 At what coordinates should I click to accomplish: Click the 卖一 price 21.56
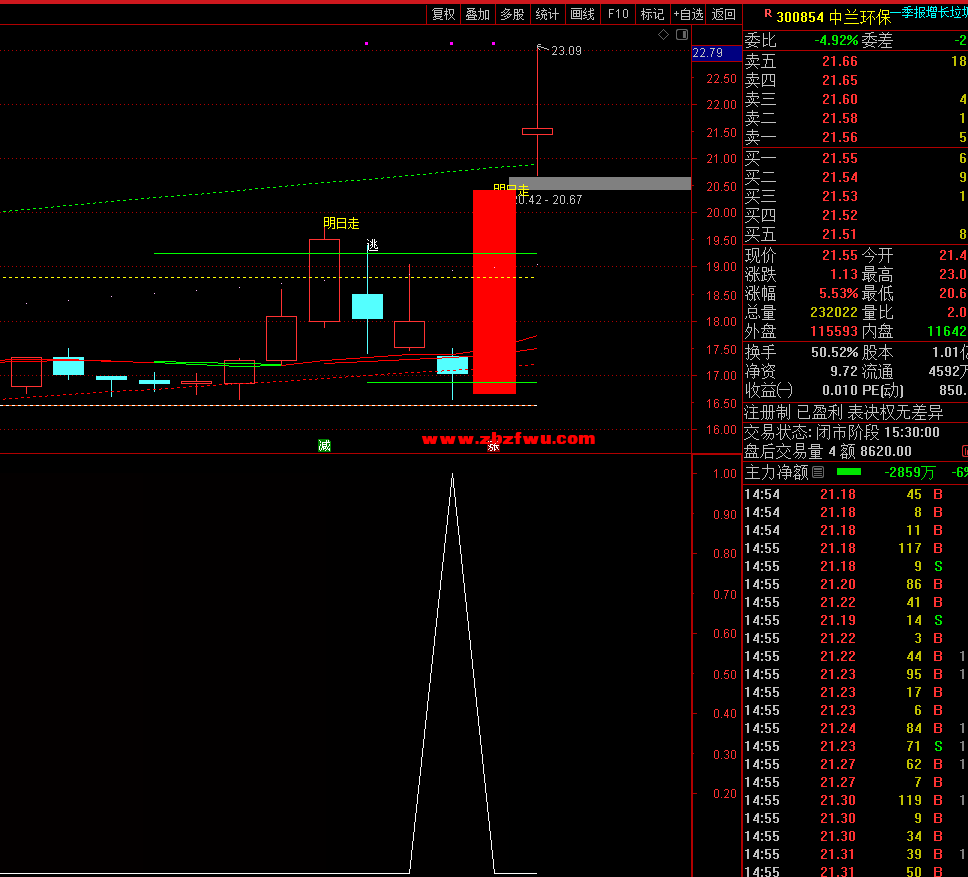pos(840,138)
